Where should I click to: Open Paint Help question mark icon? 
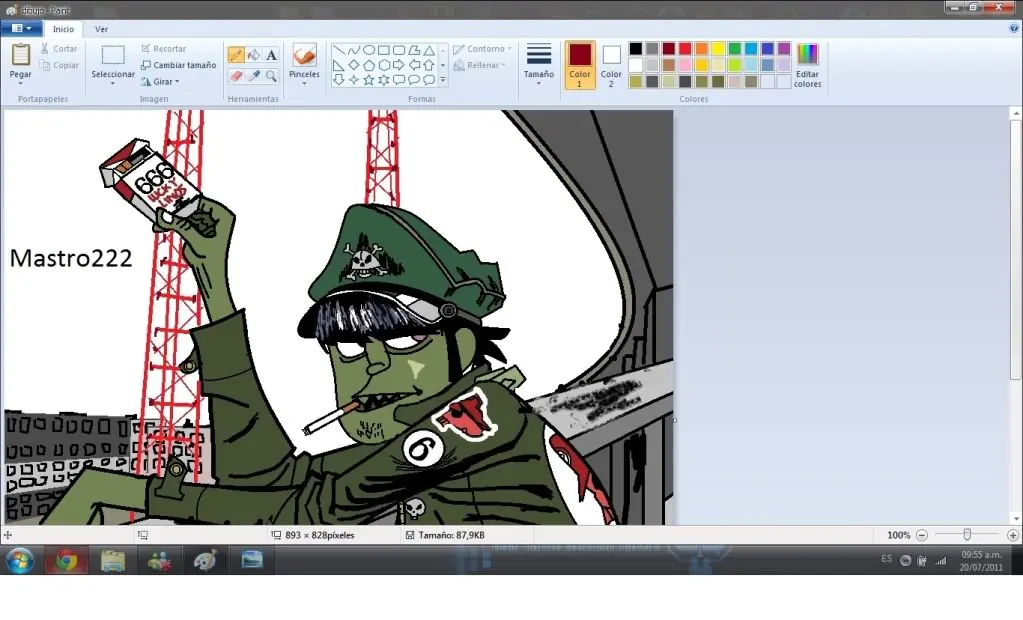click(1014, 29)
